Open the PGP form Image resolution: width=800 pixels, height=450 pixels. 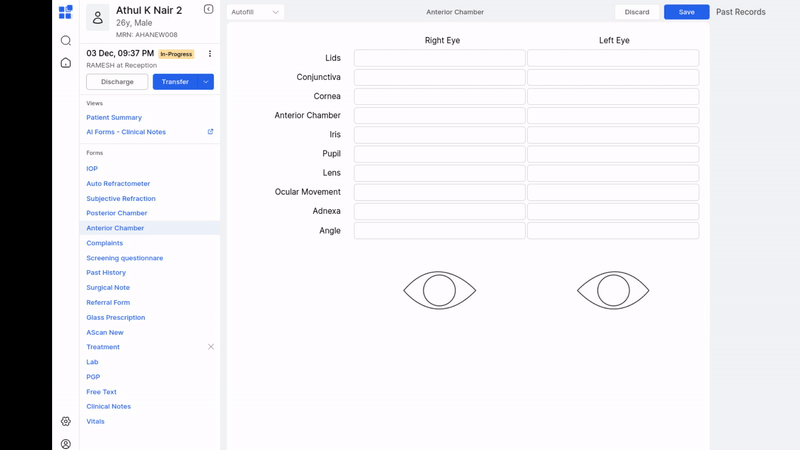pos(93,377)
